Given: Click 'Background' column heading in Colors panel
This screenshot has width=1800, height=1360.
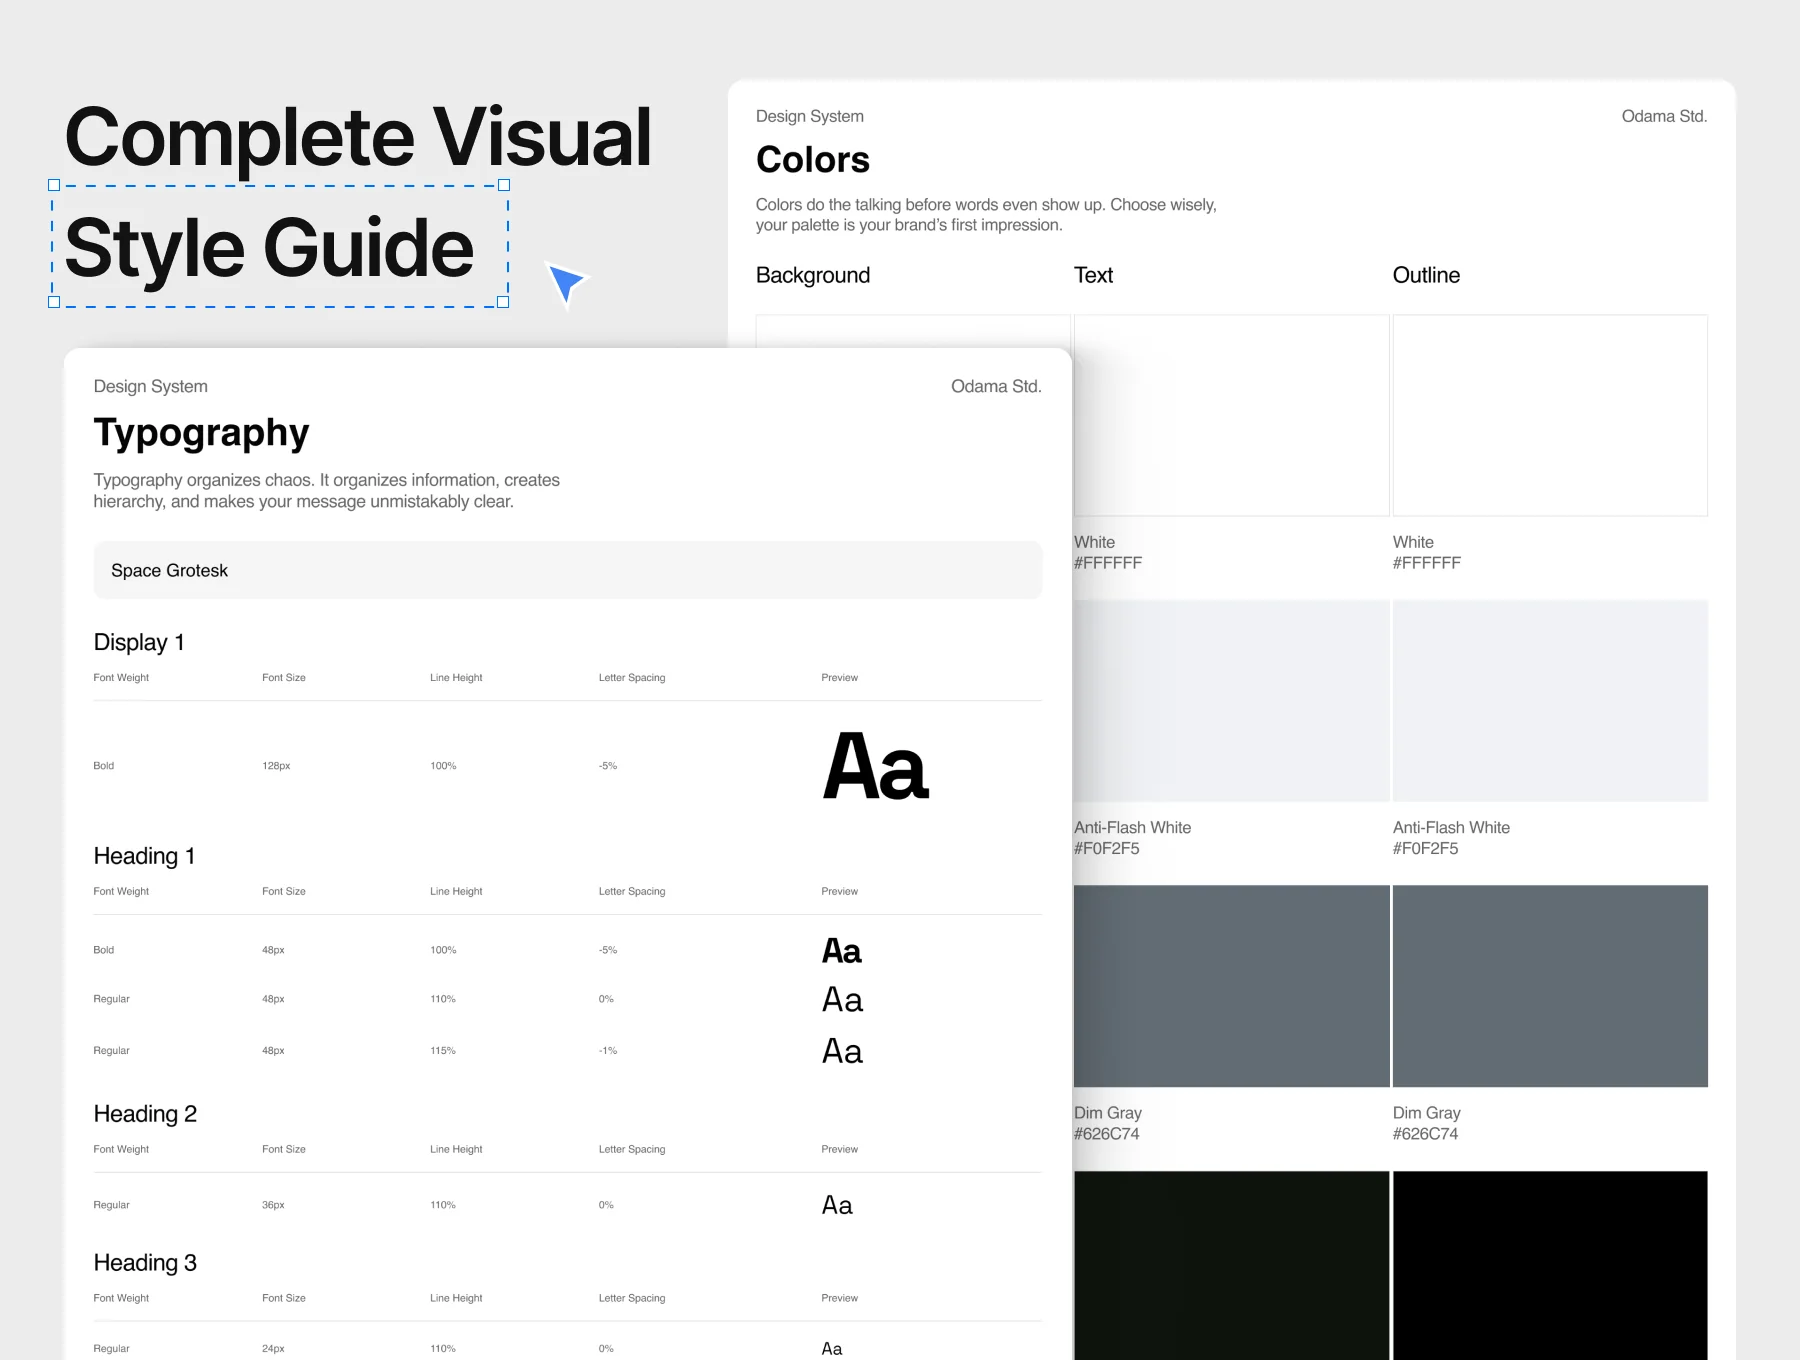Looking at the screenshot, I should (813, 275).
